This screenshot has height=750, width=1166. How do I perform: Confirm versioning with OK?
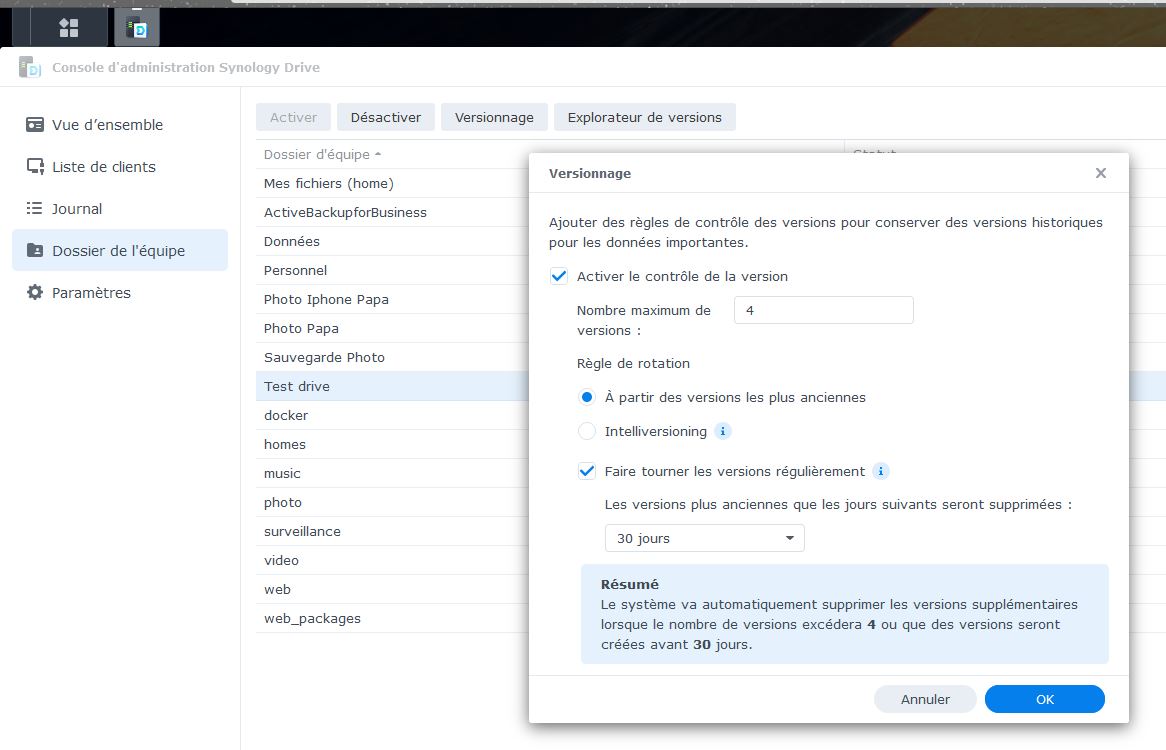tap(1045, 699)
